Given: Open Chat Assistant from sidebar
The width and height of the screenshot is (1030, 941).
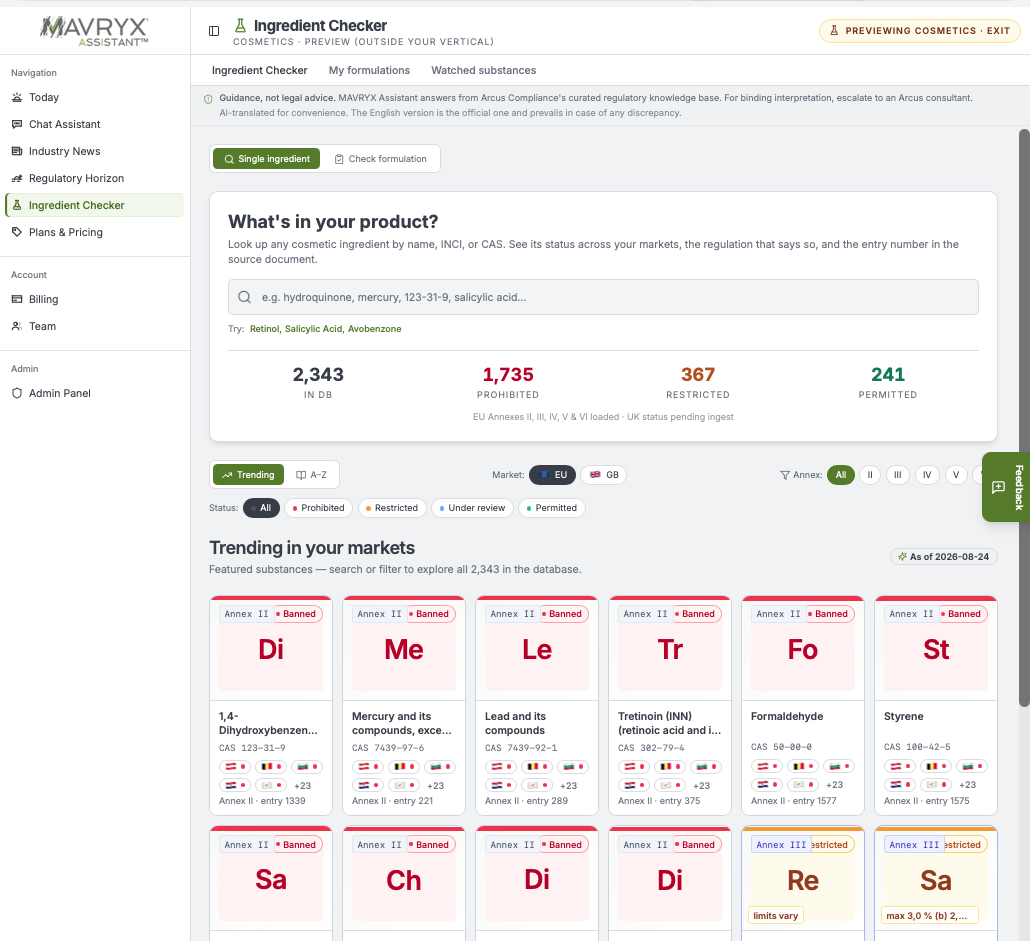Looking at the screenshot, I should coord(95,124).
